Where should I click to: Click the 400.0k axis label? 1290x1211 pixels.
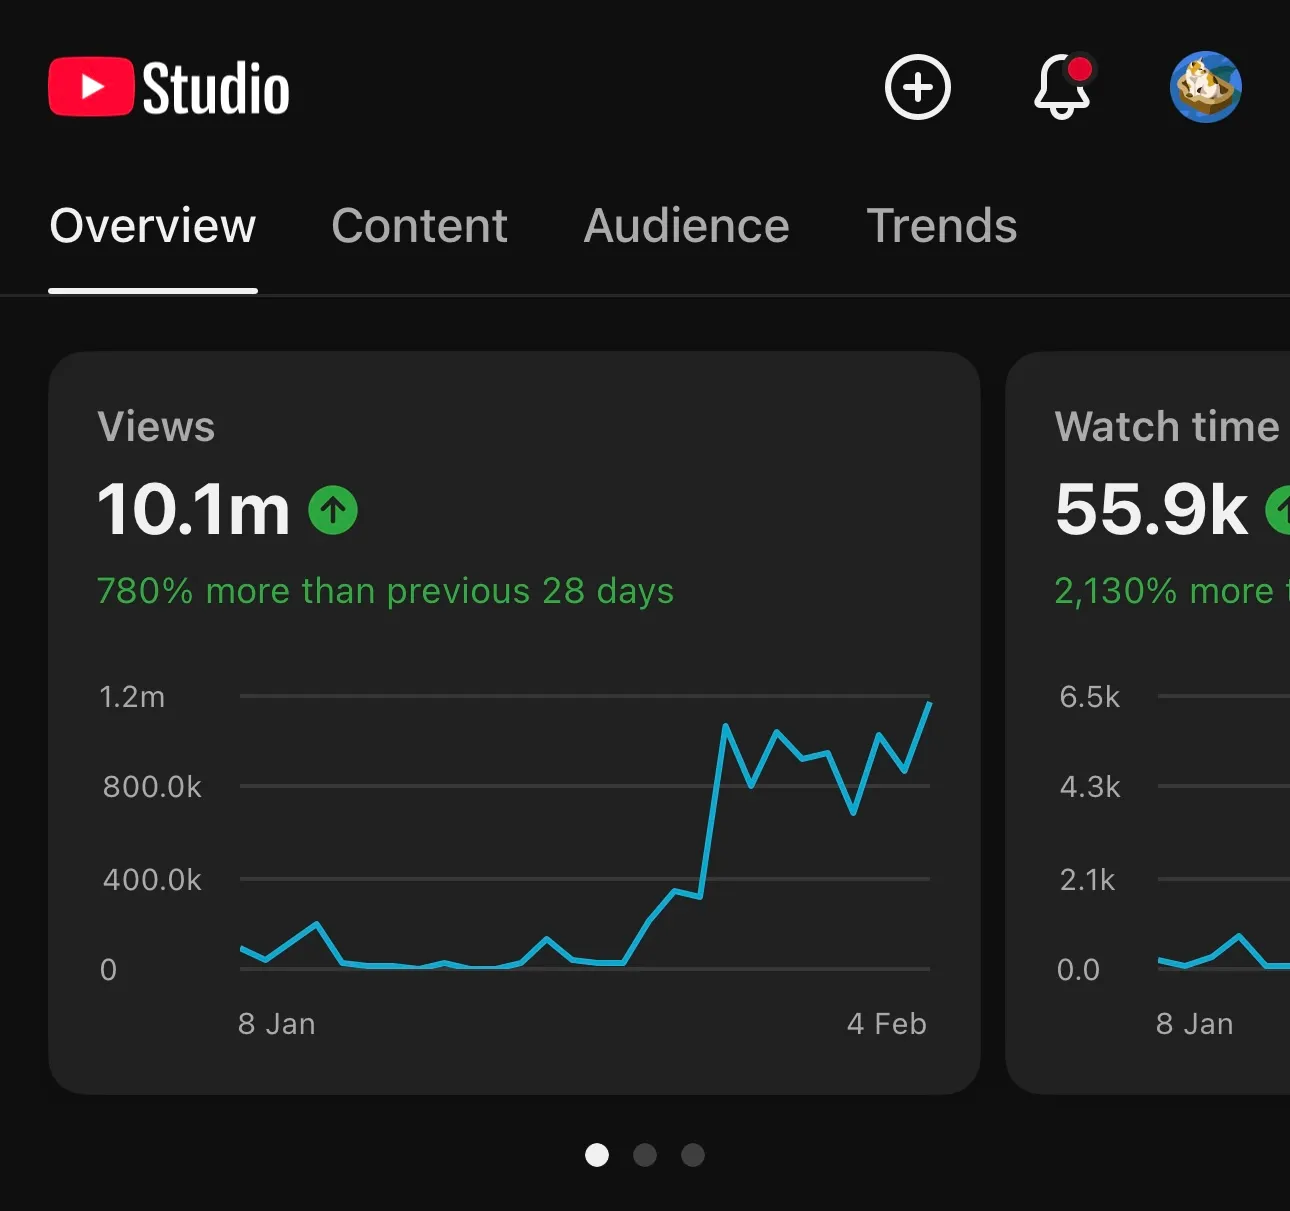152,880
